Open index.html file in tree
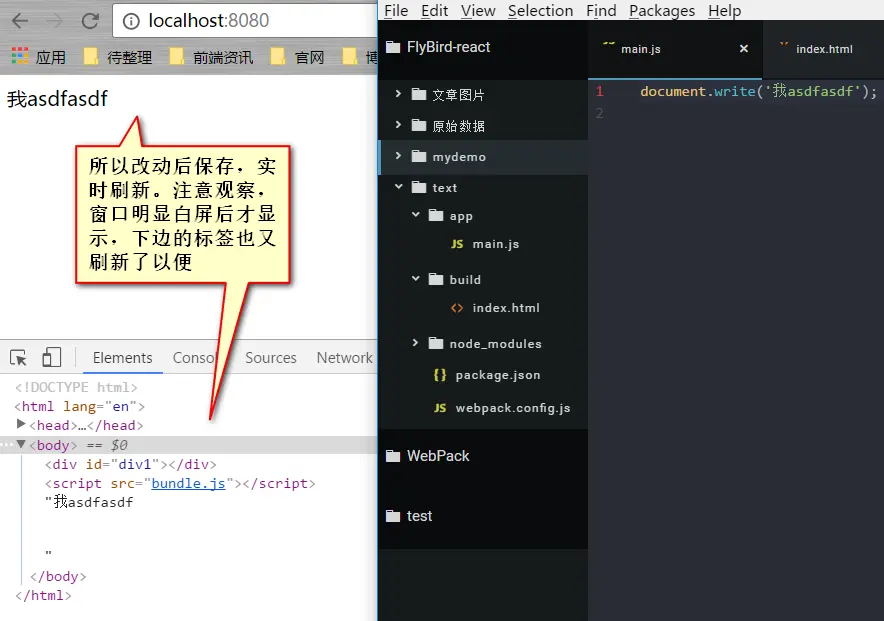The image size is (884, 621). click(506, 308)
